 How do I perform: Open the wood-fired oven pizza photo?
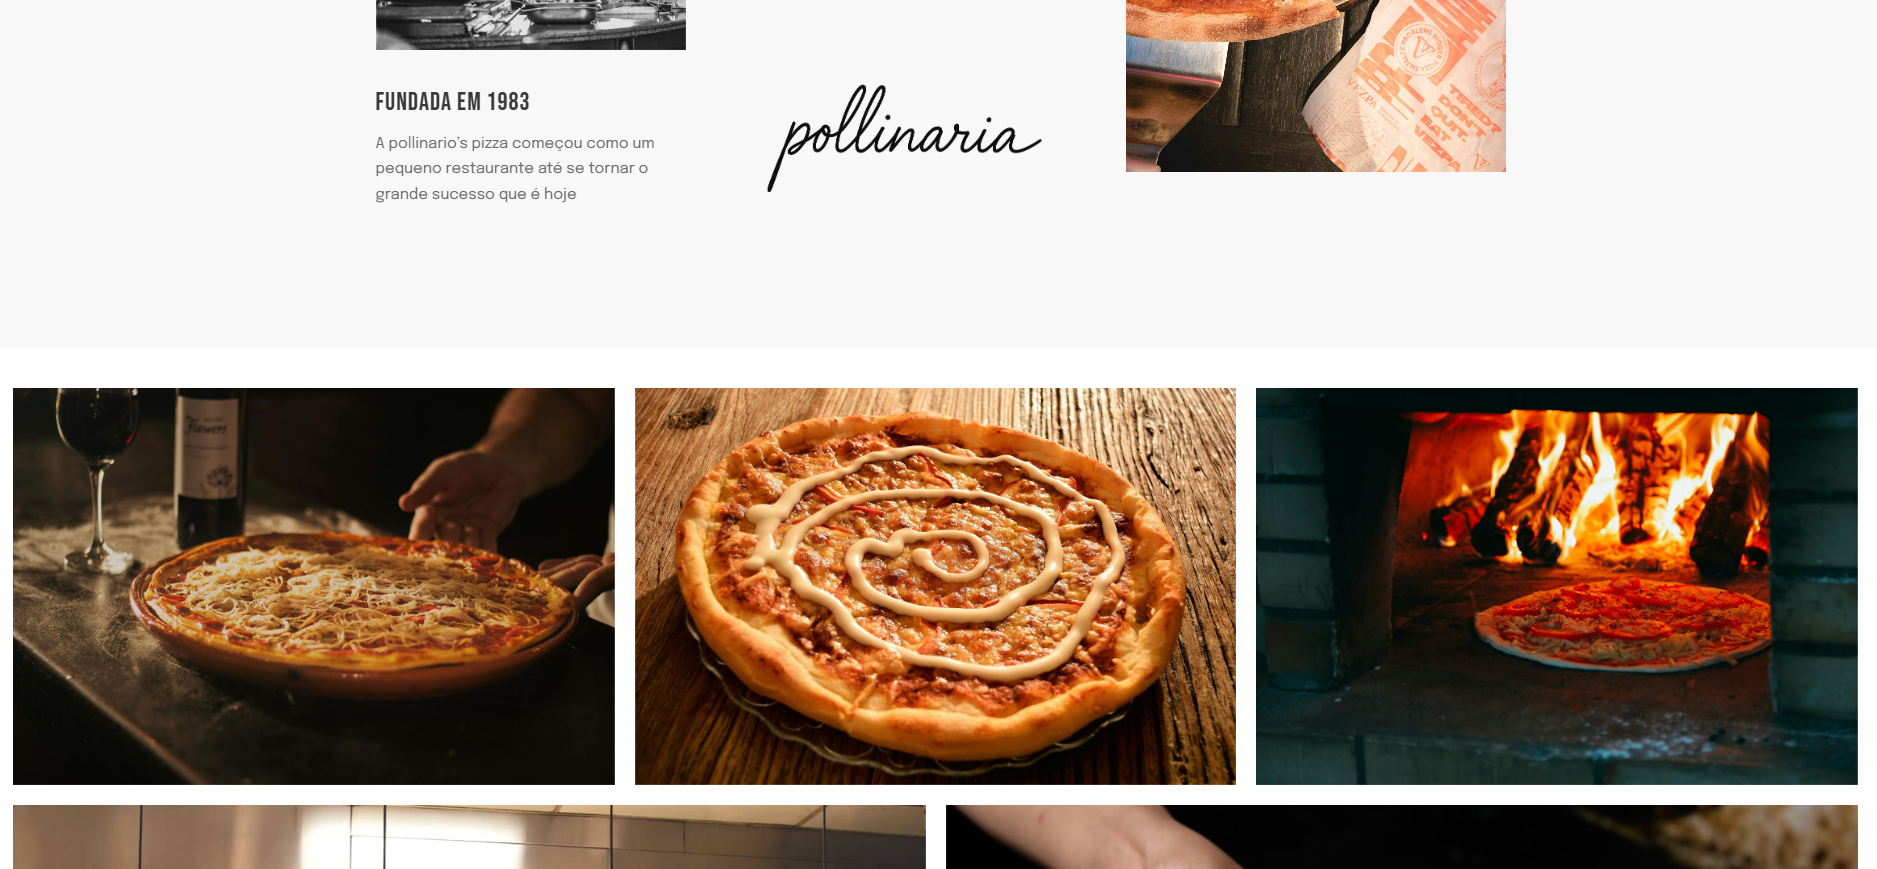[x=1556, y=586]
